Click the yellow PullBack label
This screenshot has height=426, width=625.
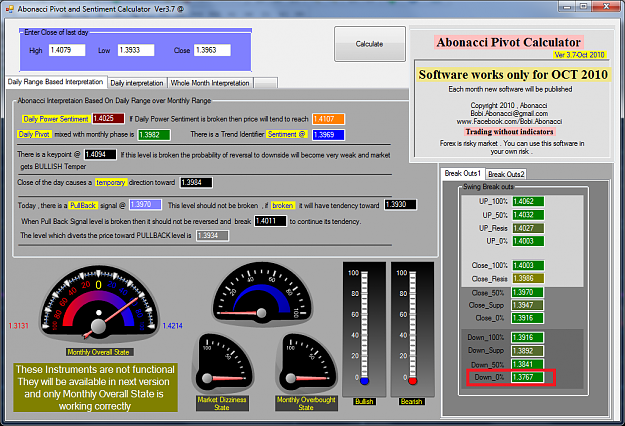point(83,205)
